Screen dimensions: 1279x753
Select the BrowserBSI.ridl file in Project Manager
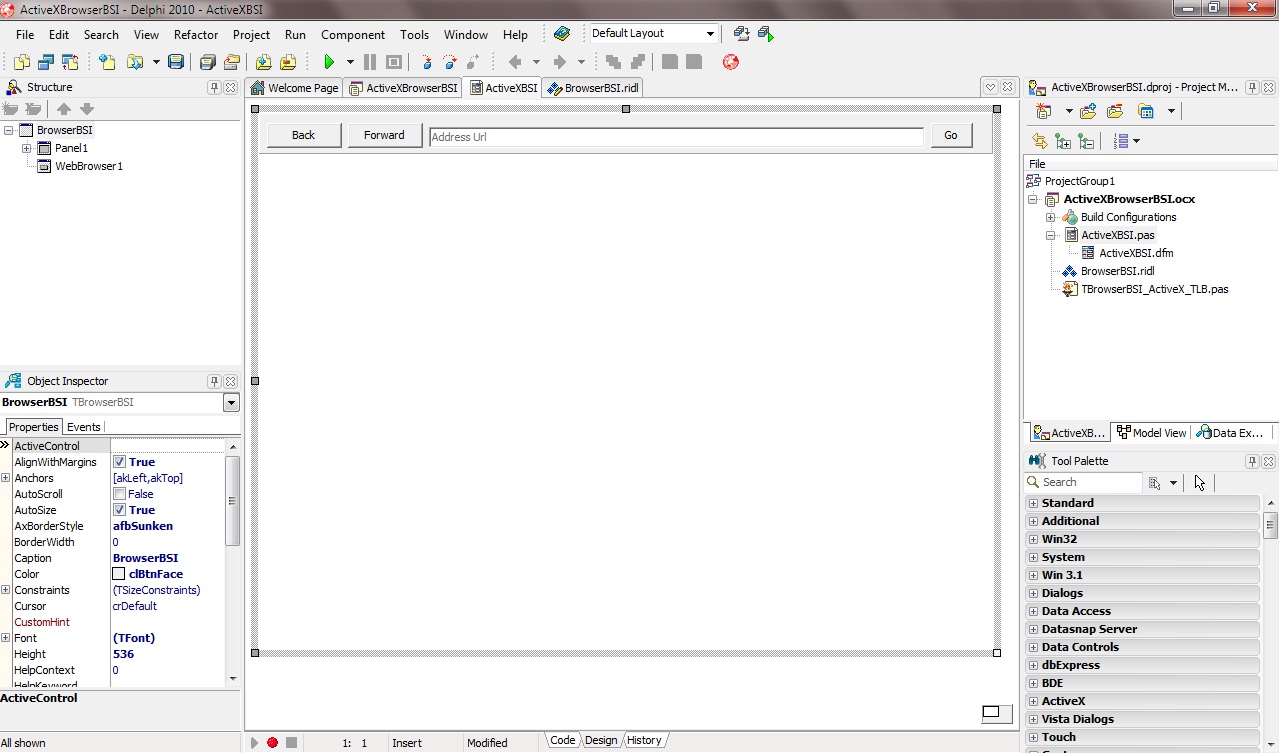pos(1117,271)
